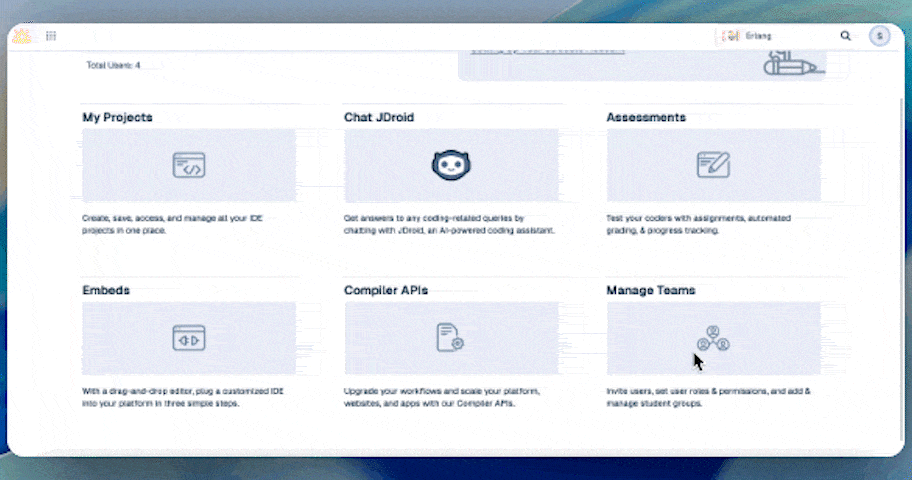Open the Manage Teams users icon

[713, 338]
